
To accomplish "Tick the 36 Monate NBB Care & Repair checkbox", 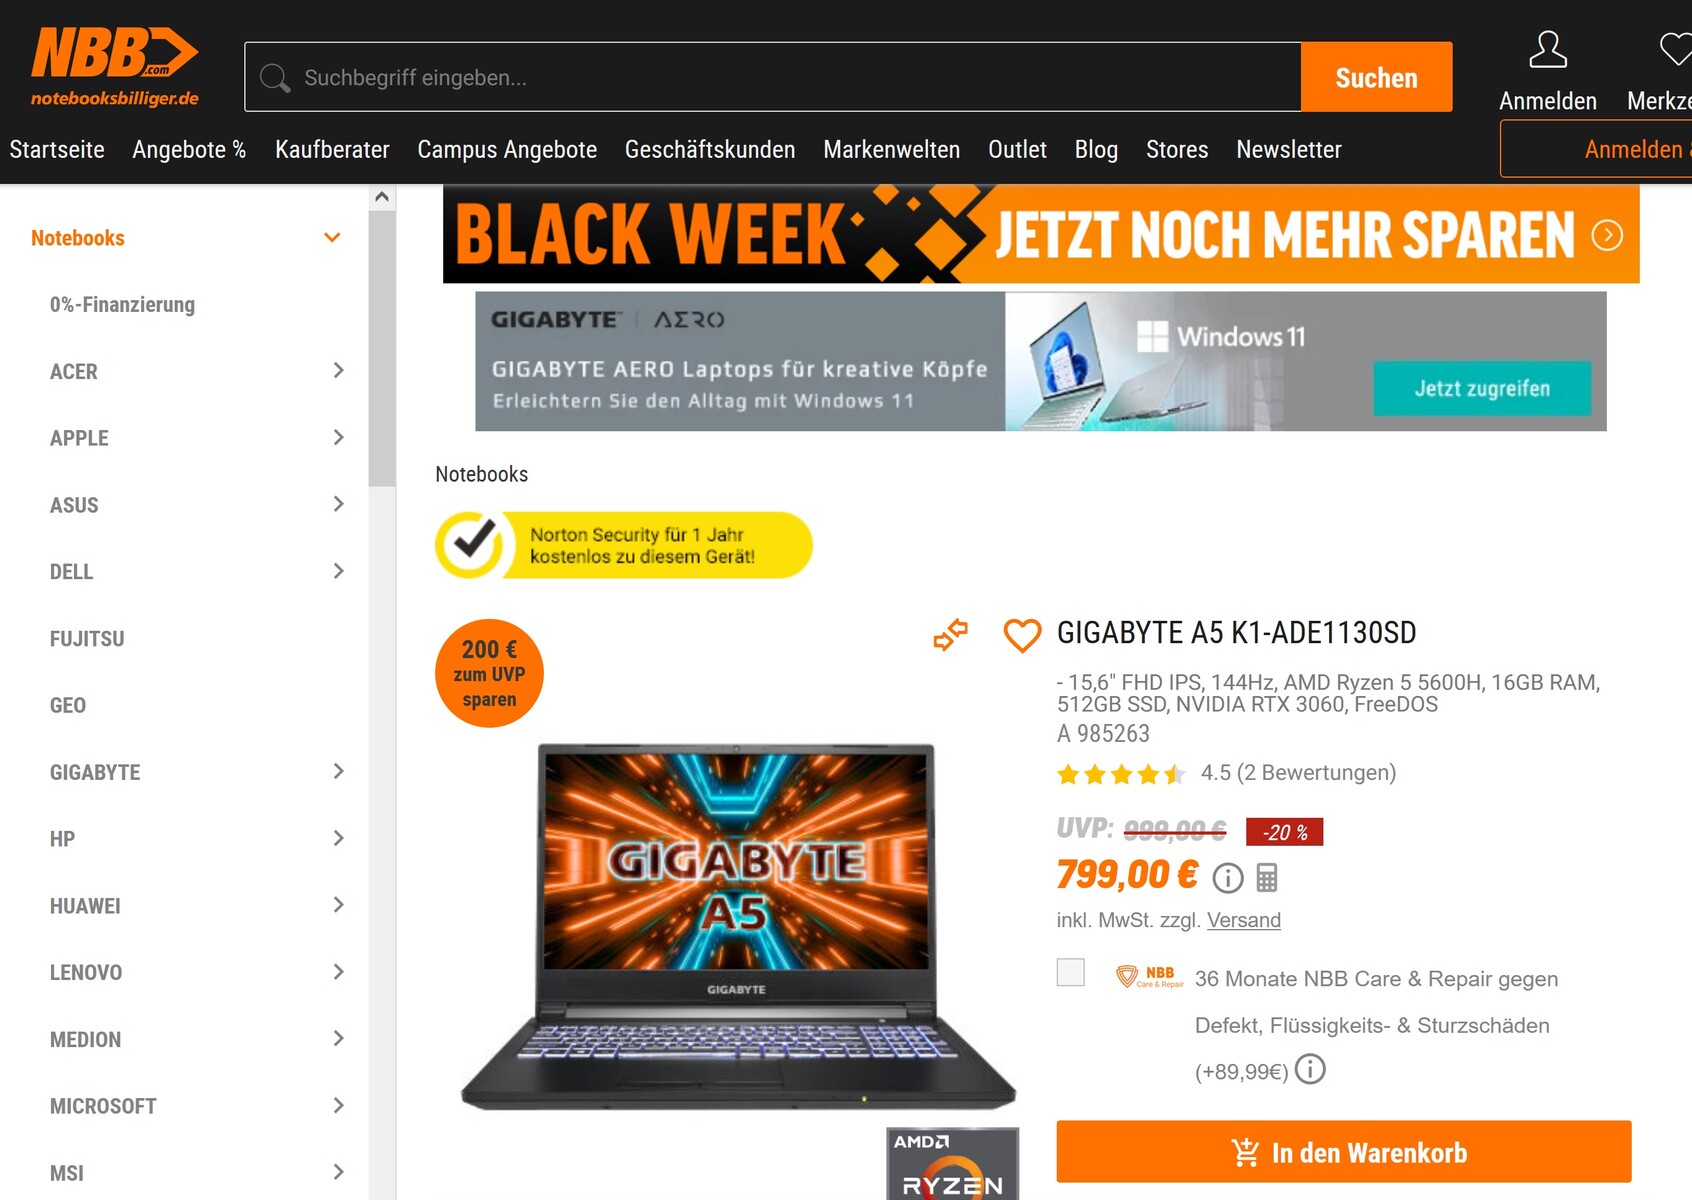I will coord(1070,972).
